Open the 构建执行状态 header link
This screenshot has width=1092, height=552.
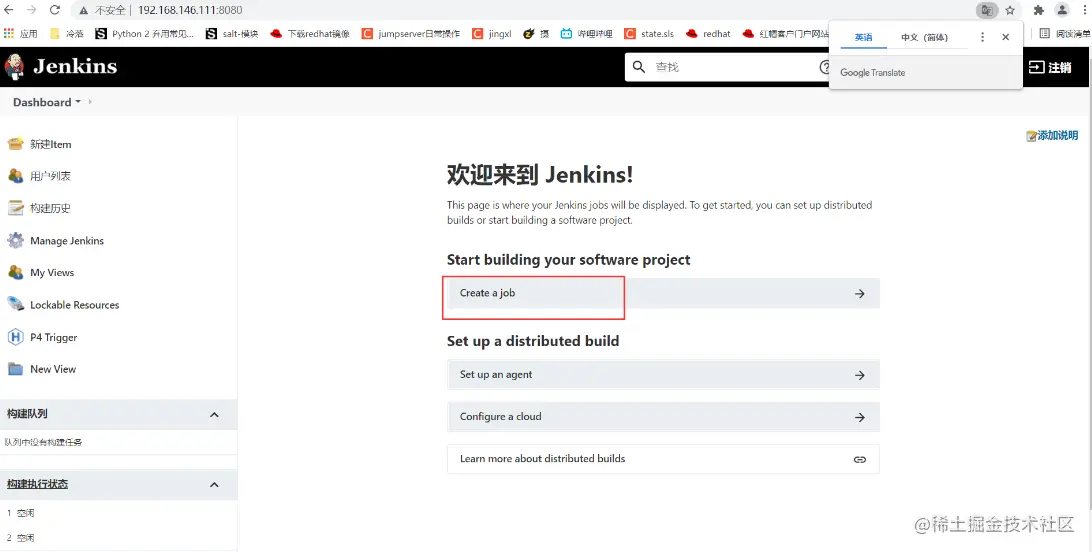coord(38,484)
